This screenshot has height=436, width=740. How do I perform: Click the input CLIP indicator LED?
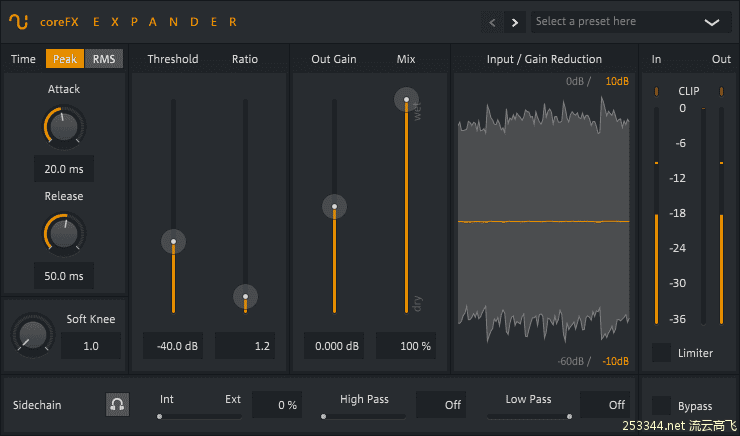tap(656, 92)
